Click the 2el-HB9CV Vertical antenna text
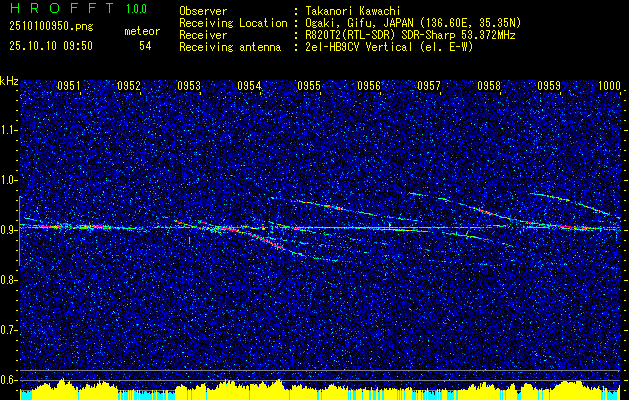The width and height of the screenshot is (629, 400). point(390,47)
